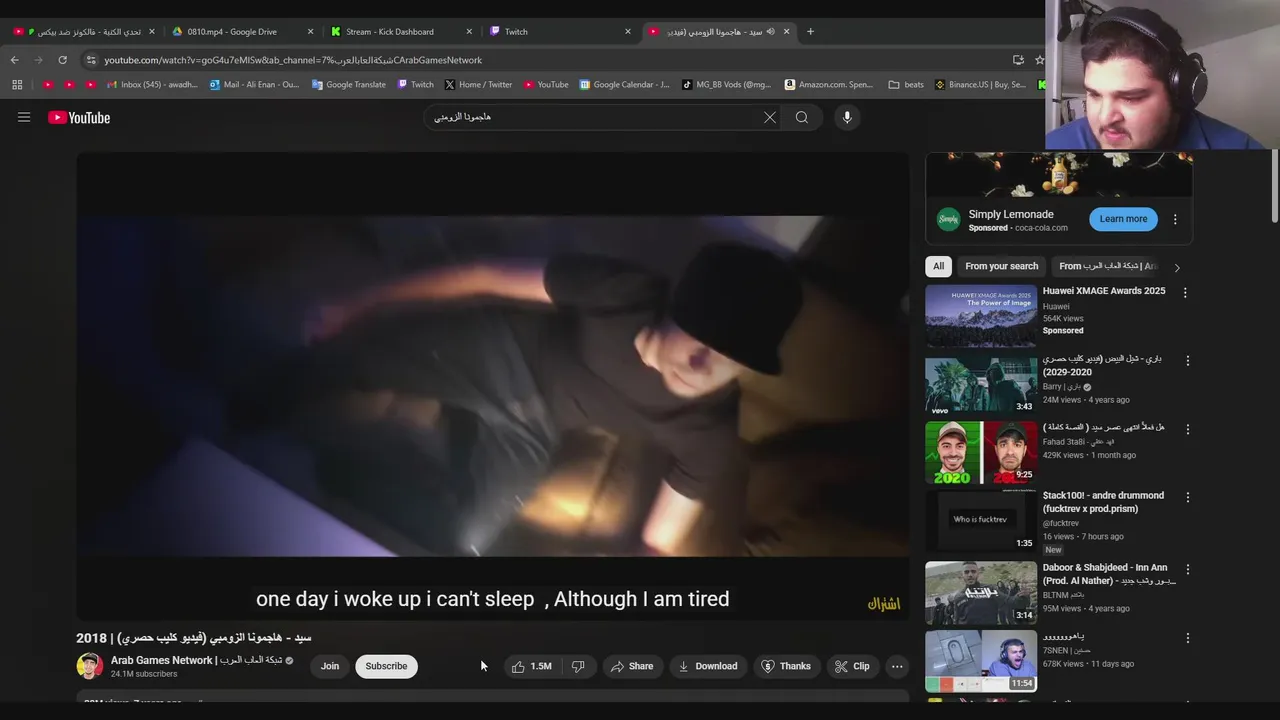Open options for the 7SNEN video
The height and width of the screenshot is (720, 1280).
pos(1187,638)
